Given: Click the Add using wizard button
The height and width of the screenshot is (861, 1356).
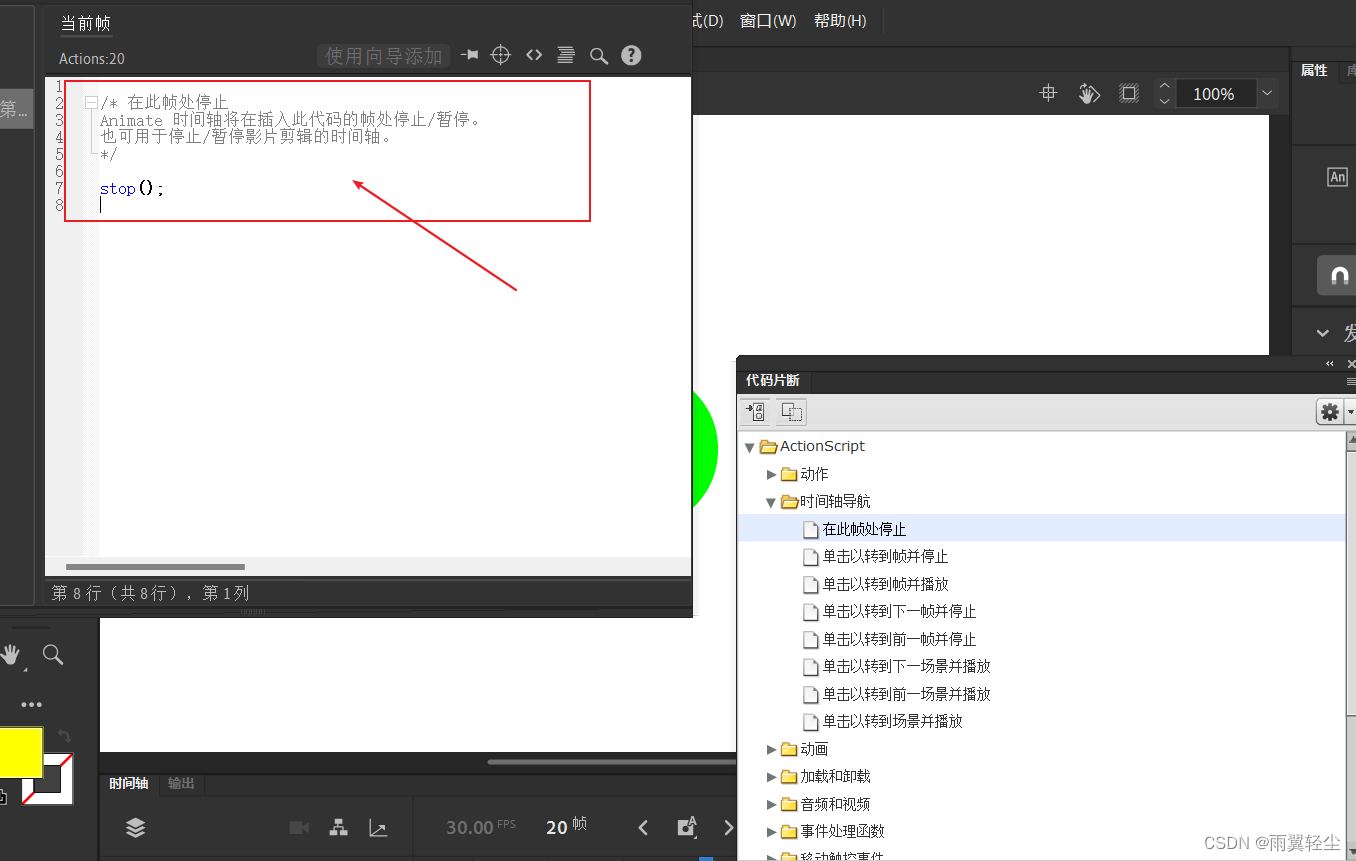Looking at the screenshot, I should click(384, 56).
